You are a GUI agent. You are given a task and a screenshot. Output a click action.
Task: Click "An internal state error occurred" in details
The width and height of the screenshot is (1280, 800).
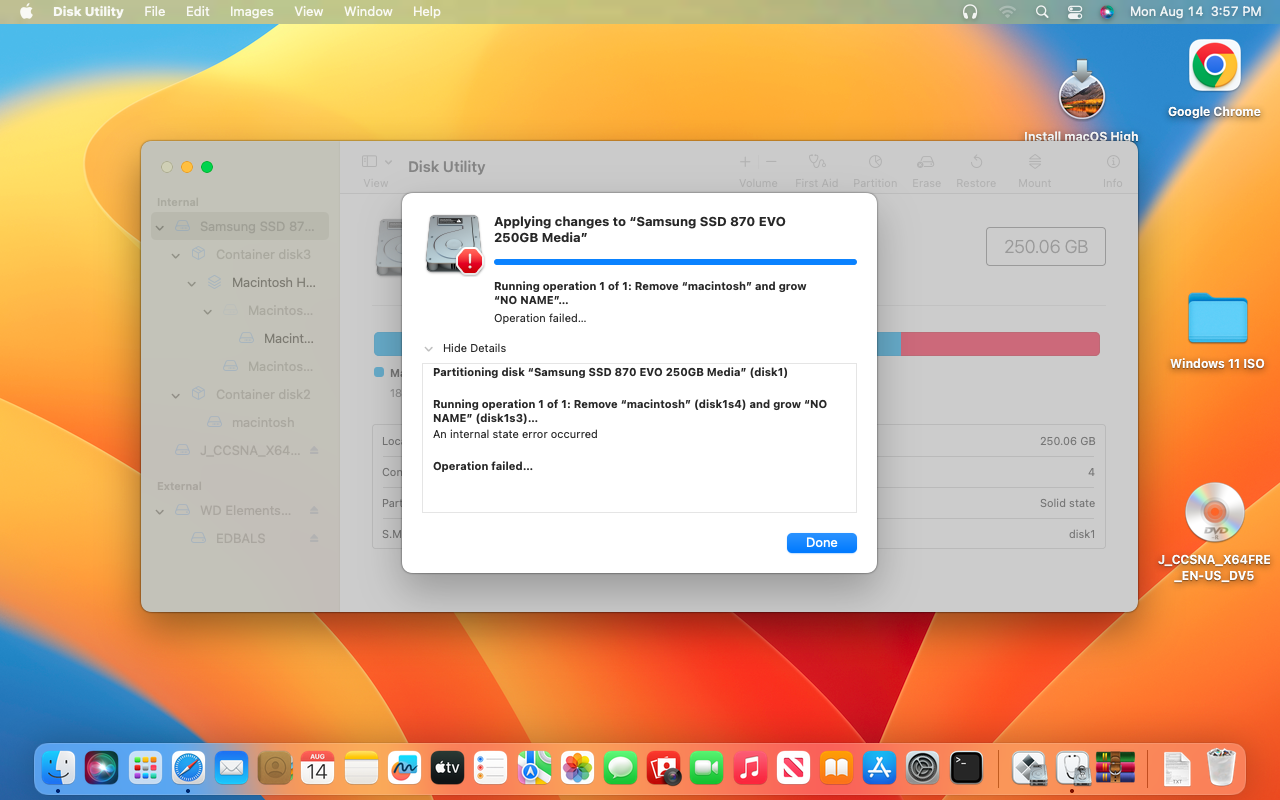515,434
